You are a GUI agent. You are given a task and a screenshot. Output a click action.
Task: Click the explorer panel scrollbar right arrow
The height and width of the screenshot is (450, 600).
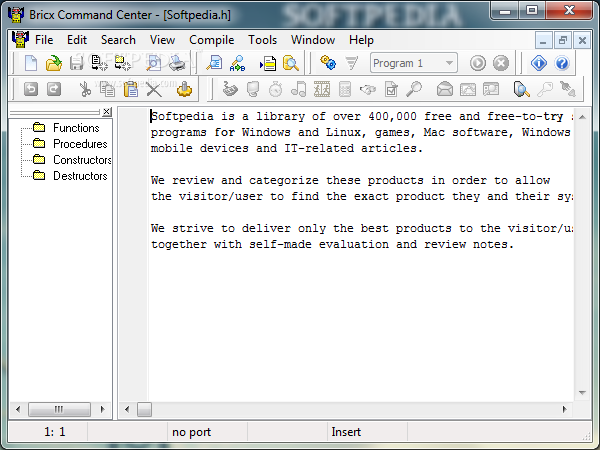[x=103, y=409]
